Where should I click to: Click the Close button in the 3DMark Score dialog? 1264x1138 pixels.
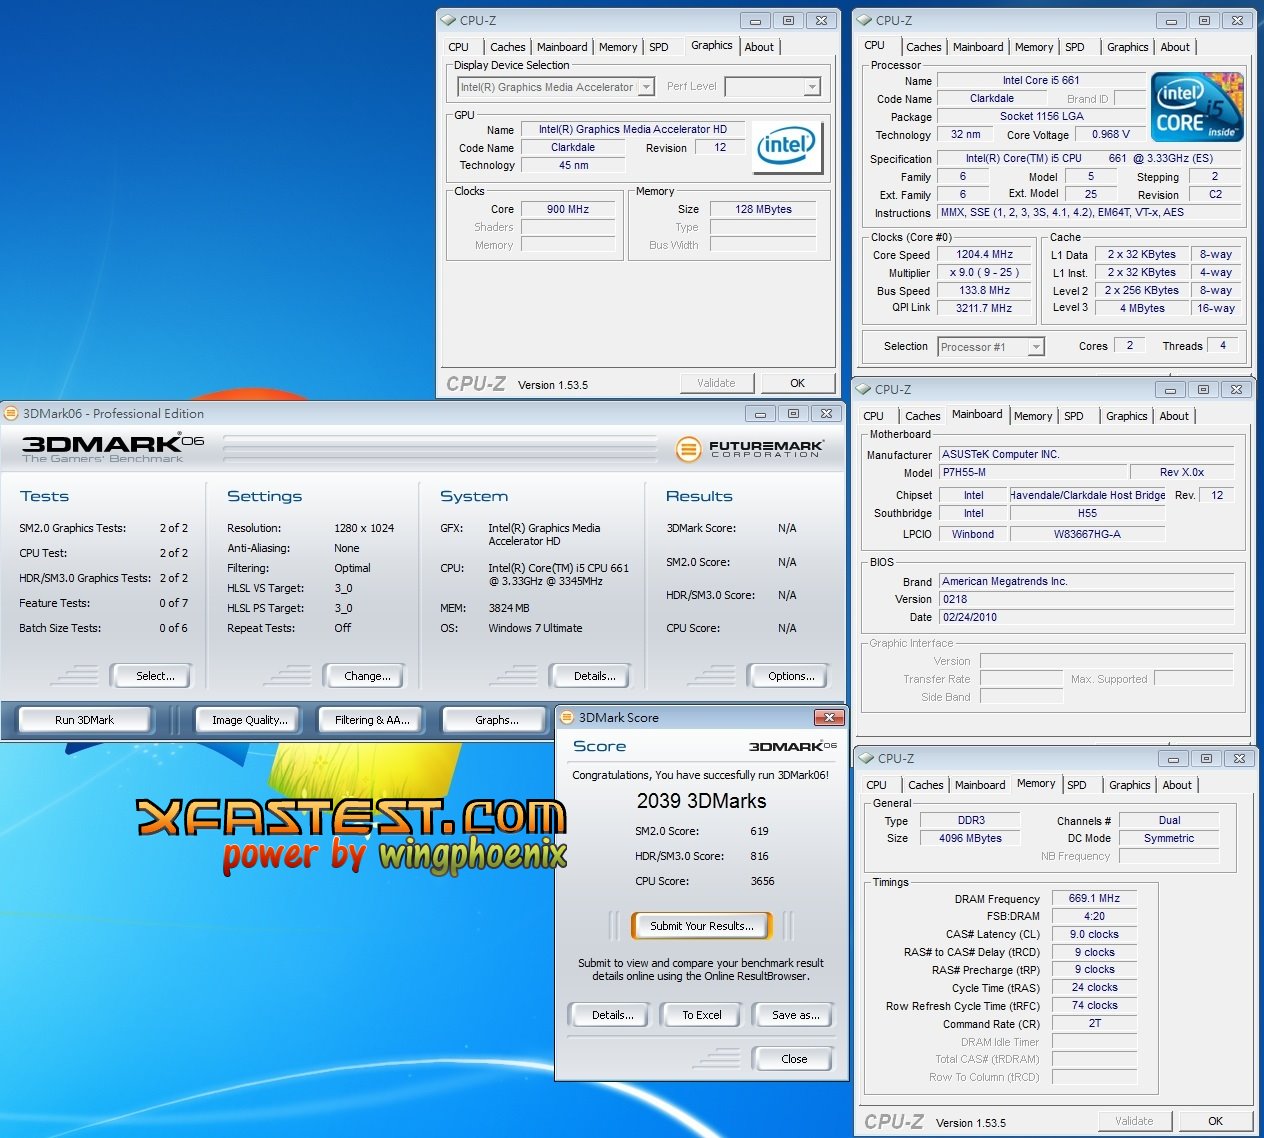(x=794, y=1059)
